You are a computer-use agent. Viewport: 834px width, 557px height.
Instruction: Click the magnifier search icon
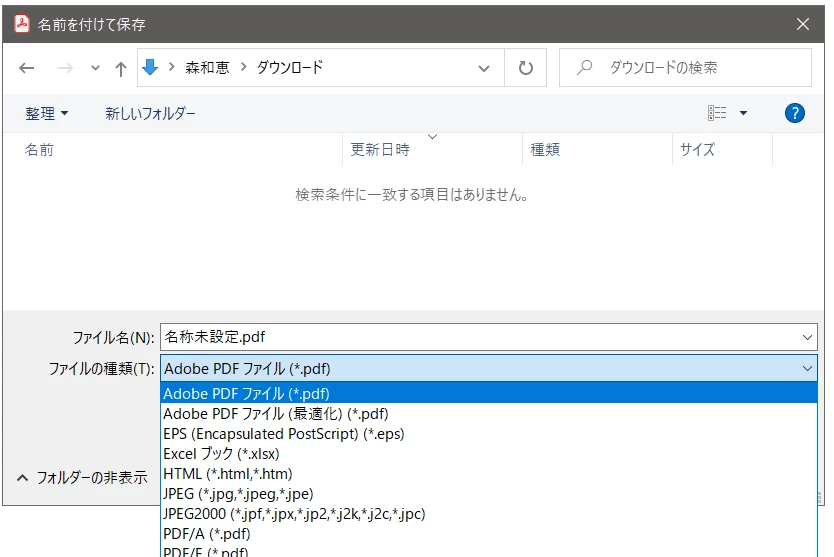click(x=585, y=68)
